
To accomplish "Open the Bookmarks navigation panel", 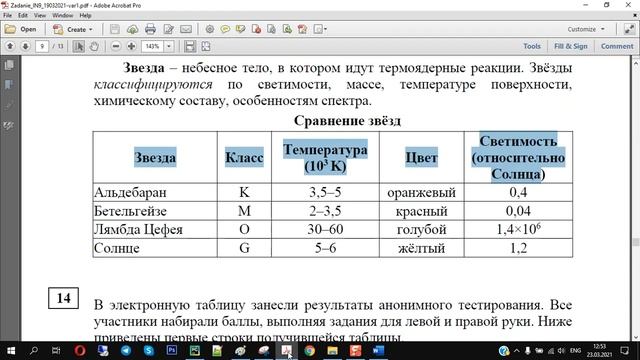I will click(9, 85).
